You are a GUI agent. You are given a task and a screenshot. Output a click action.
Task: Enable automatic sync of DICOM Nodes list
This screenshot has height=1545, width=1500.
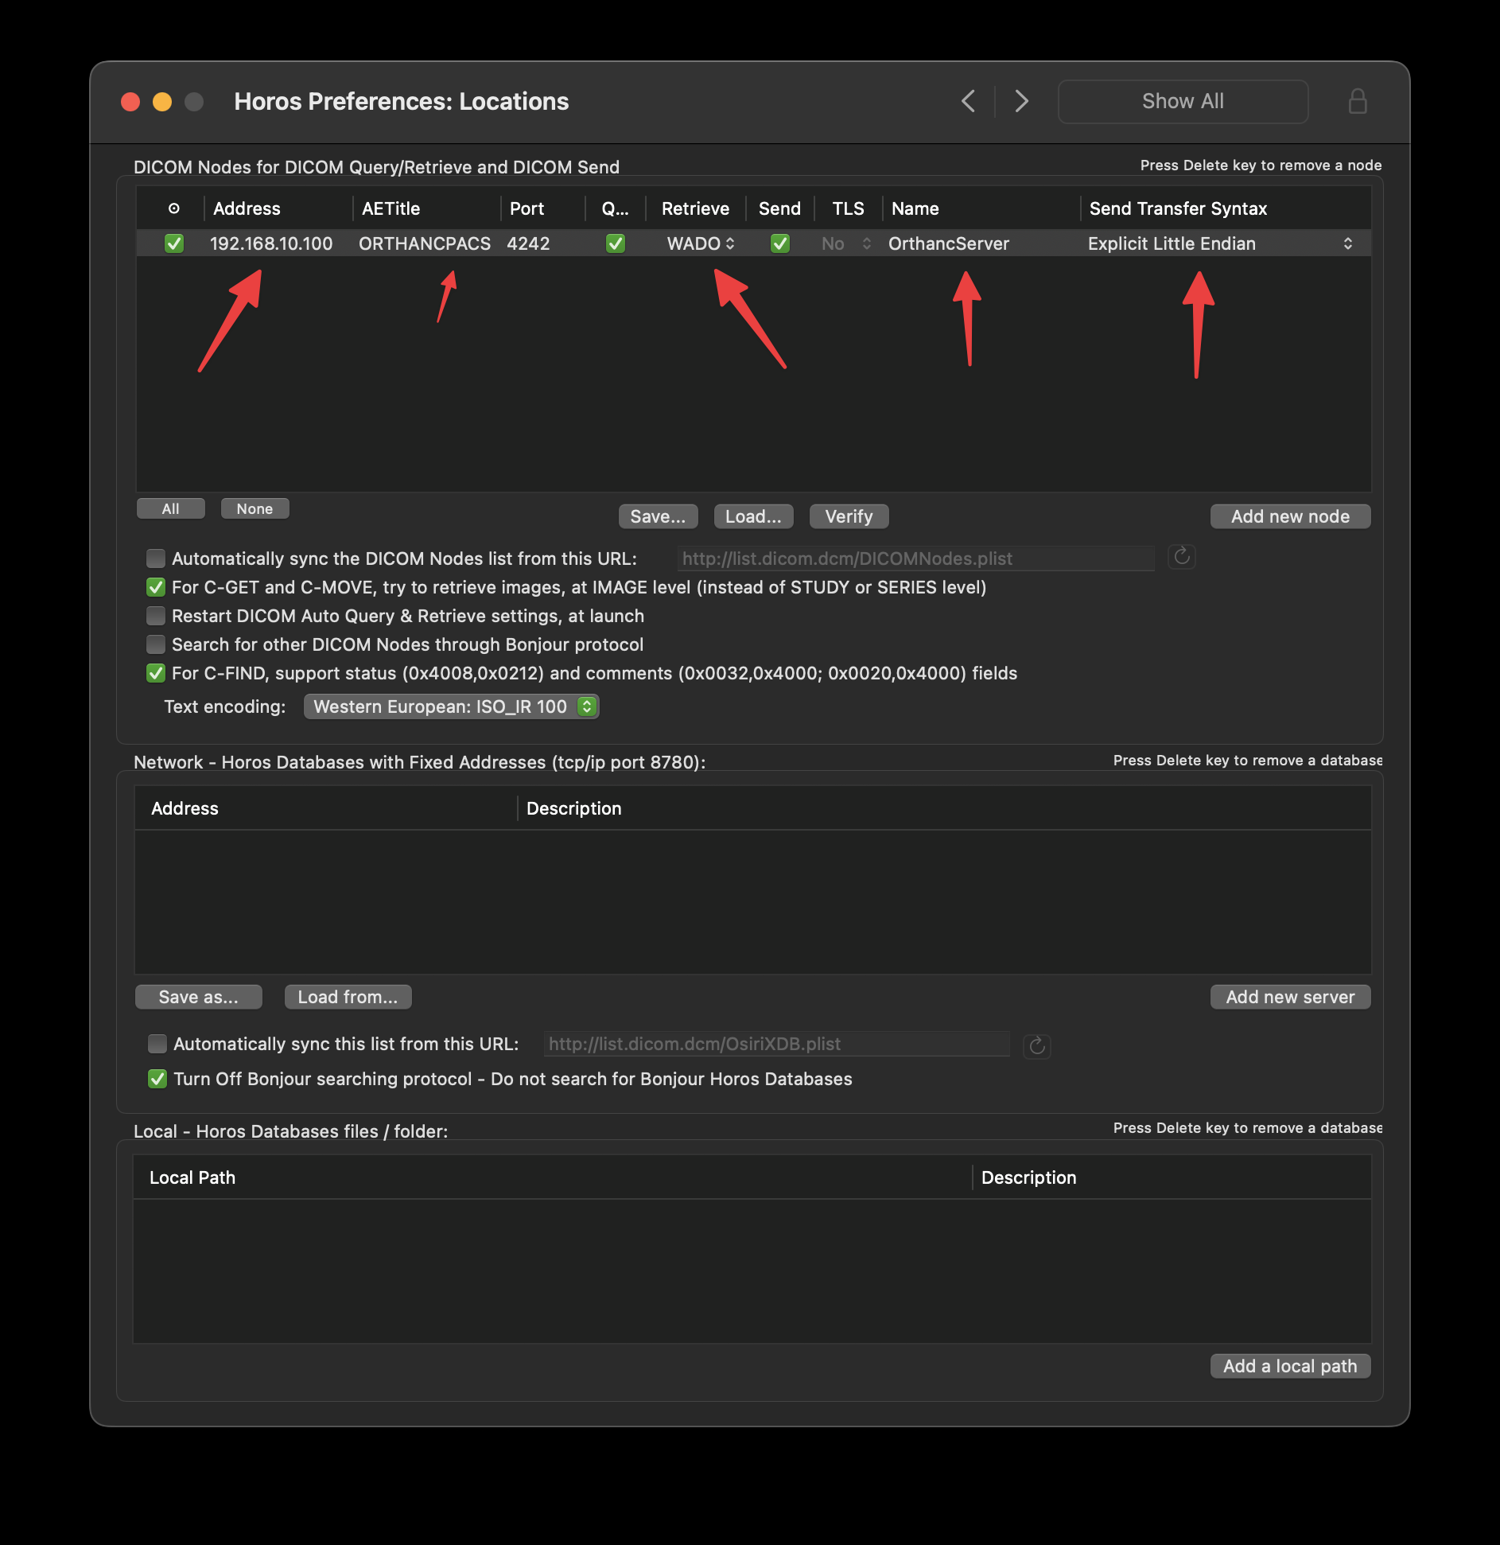coord(156,558)
